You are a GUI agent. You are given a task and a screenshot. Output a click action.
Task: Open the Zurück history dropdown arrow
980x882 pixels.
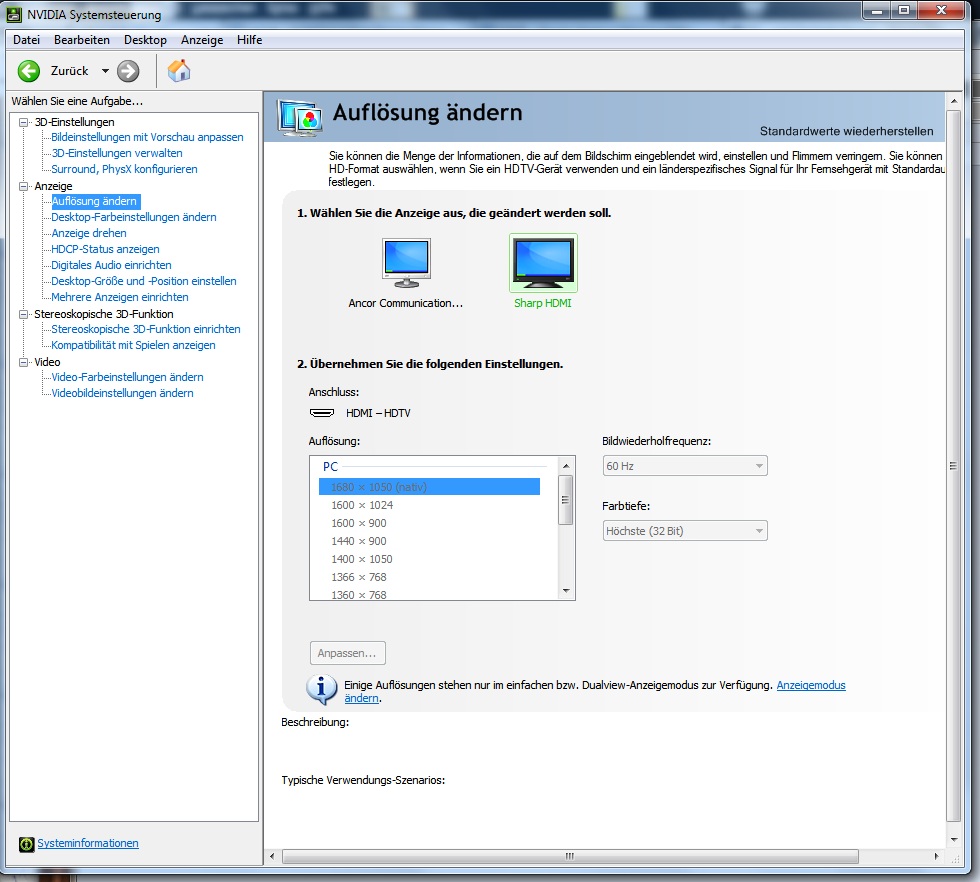(105, 71)
